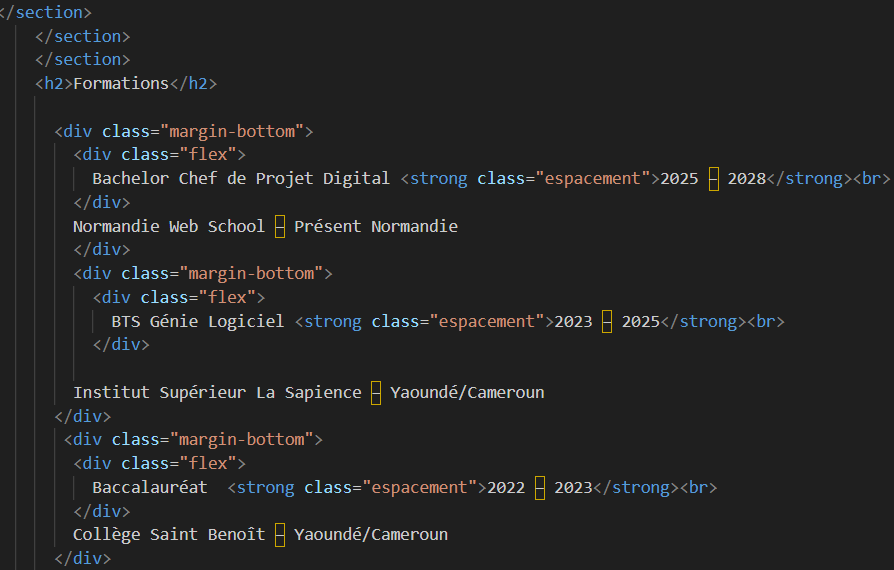Click the word Baccalauréat
This screenshot has height=570, width=894.
click(x=150, y=487)
